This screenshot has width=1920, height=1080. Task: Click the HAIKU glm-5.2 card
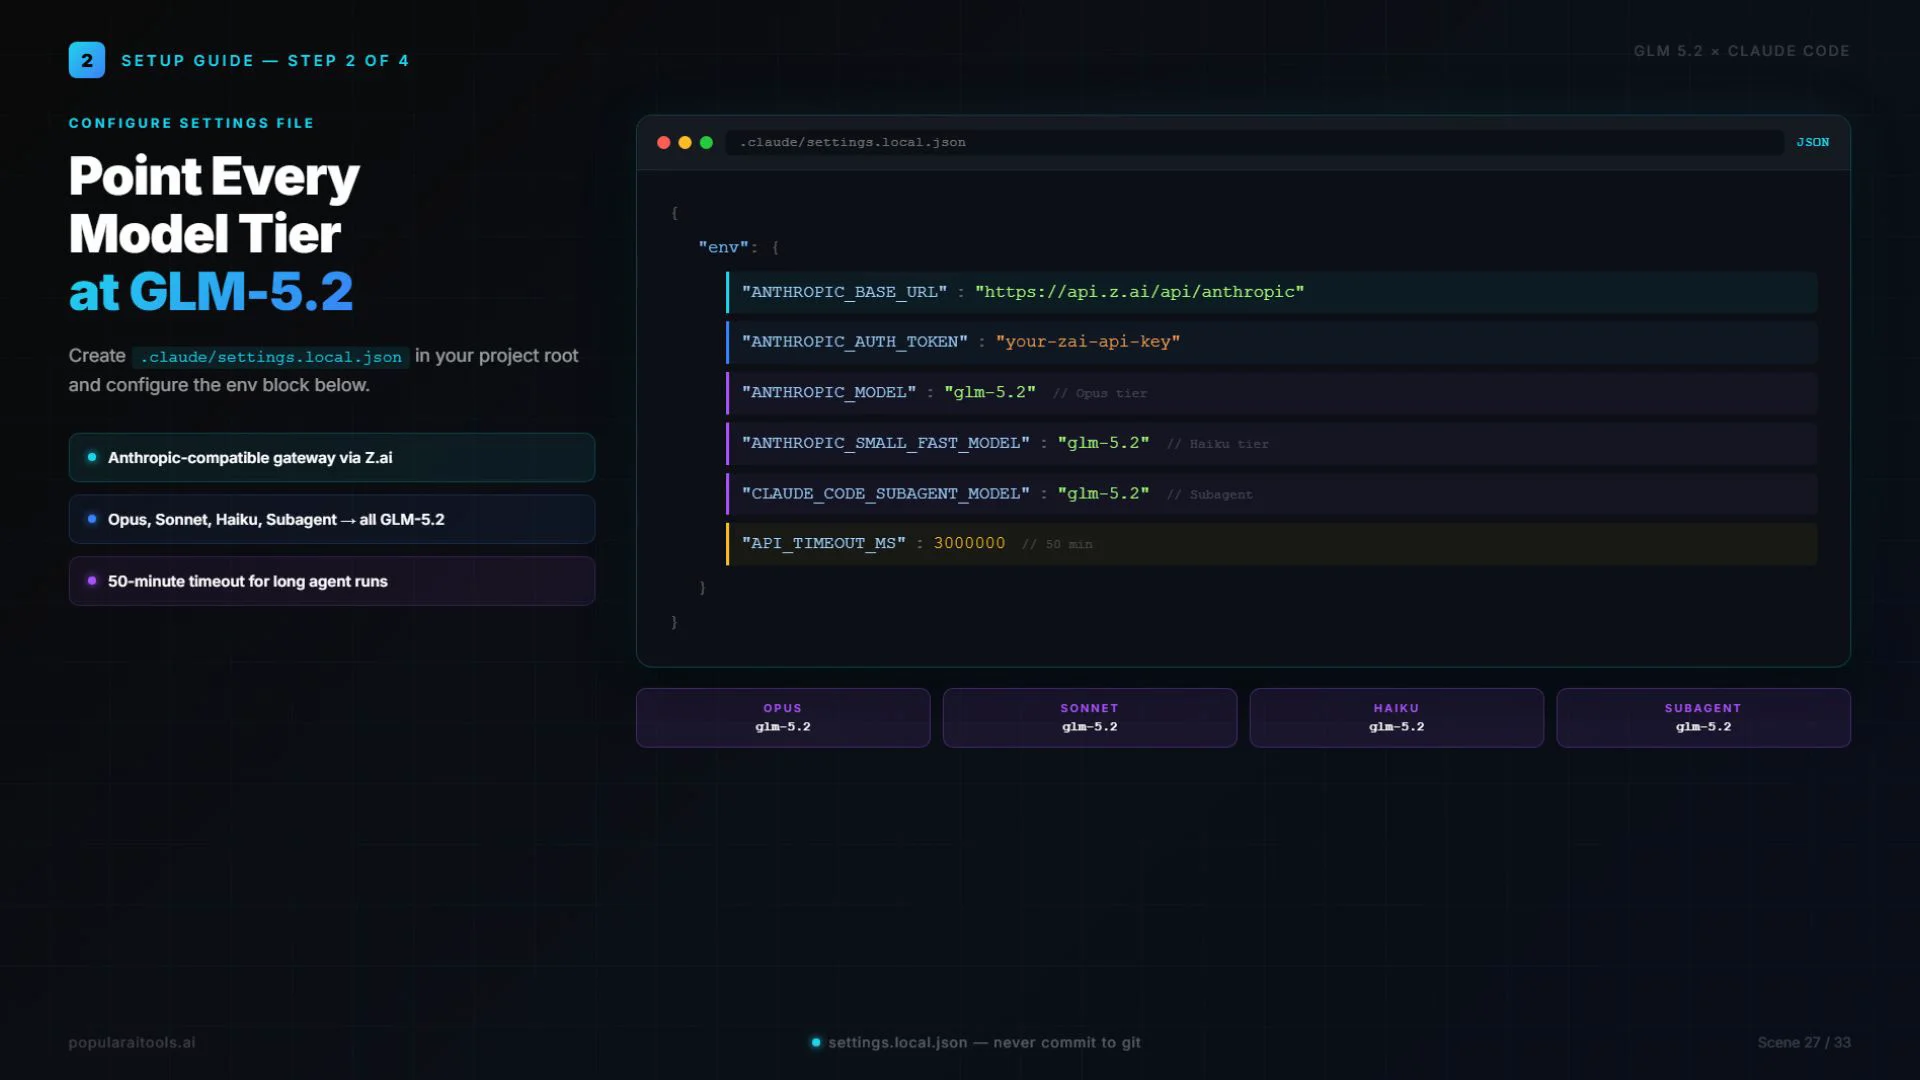pyautogui.click(x=1397, y=718)
